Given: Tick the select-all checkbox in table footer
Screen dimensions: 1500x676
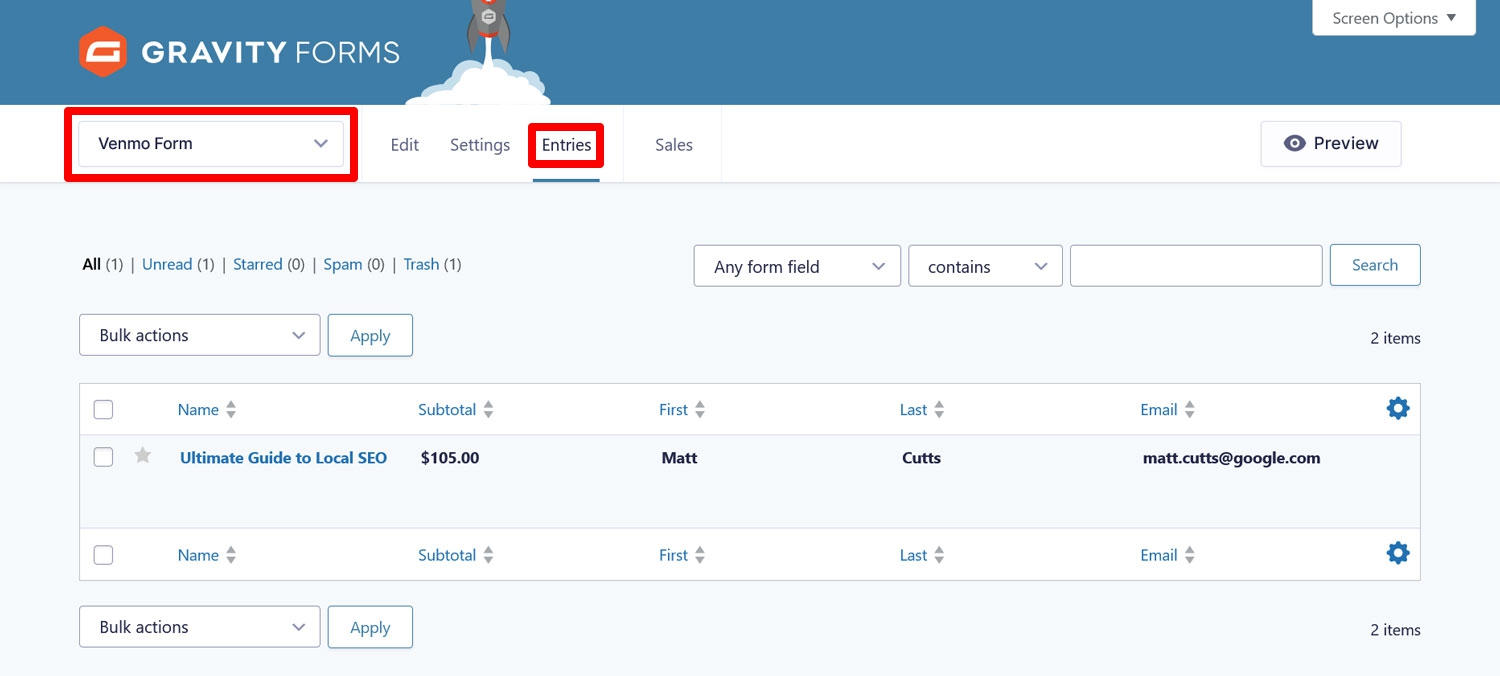Looking at the screenshot, I should tap(103, 555).
